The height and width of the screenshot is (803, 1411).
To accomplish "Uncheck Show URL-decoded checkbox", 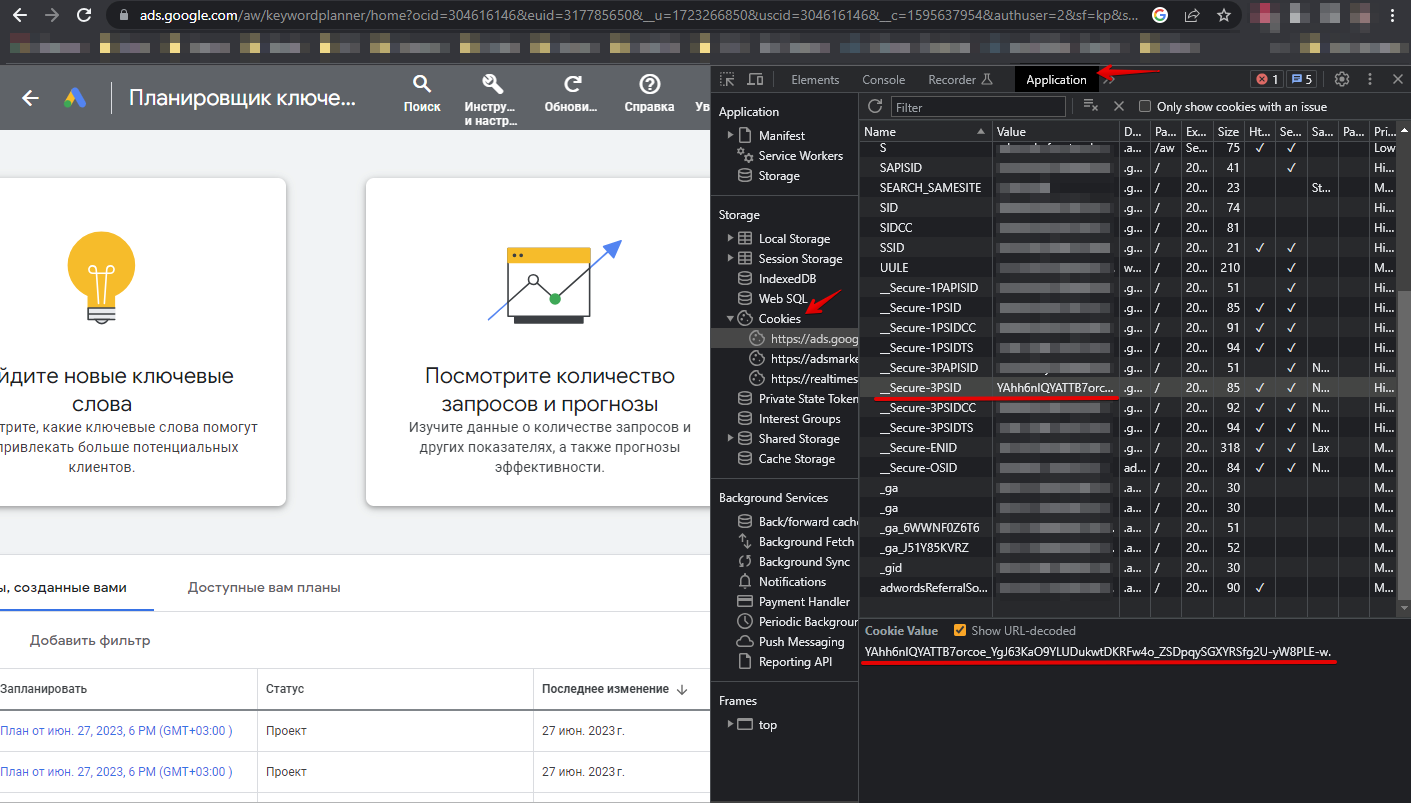I will 960,630.
